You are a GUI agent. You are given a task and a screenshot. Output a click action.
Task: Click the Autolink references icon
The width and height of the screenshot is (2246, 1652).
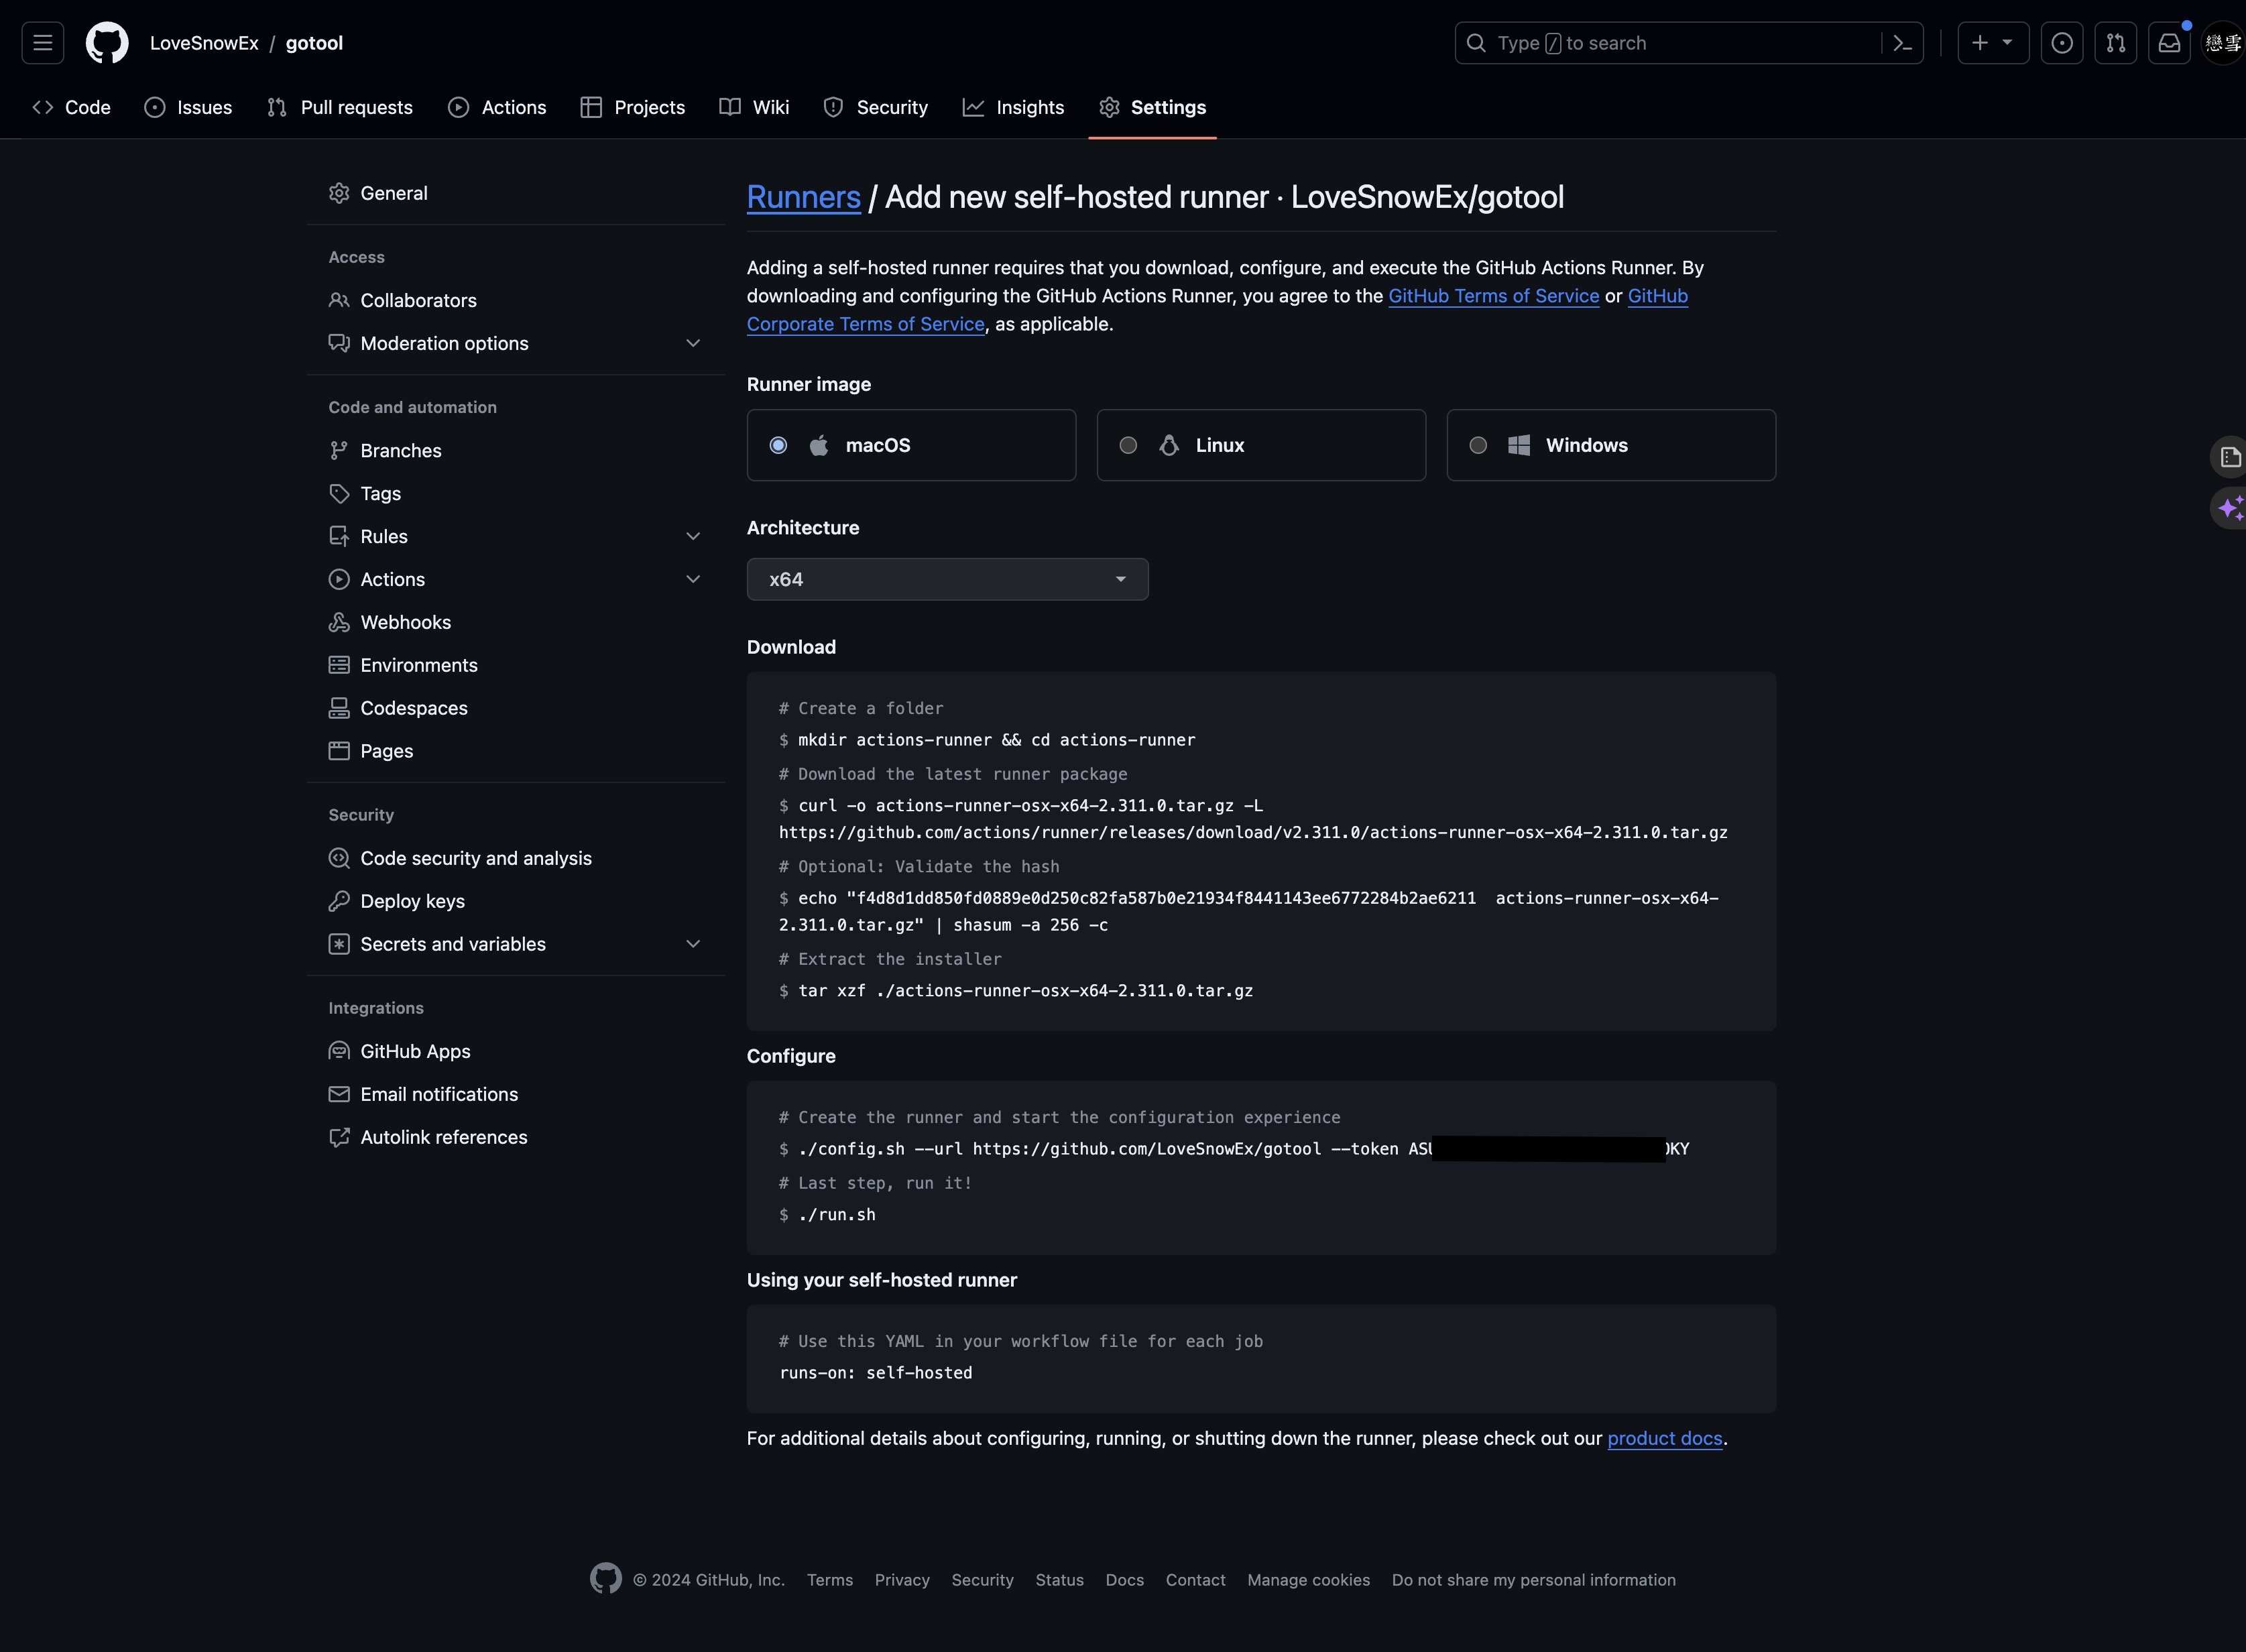(x=339, y=1137)
